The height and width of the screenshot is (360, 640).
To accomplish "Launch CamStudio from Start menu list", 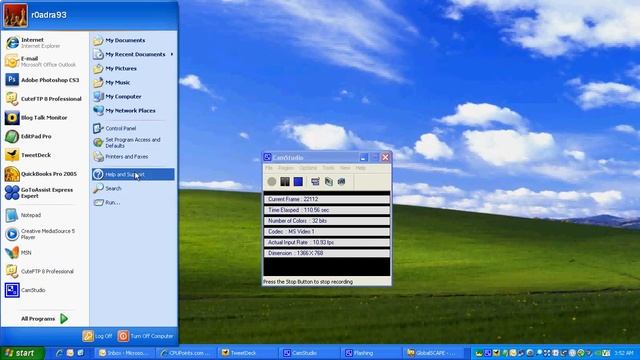I will [44, 290].
